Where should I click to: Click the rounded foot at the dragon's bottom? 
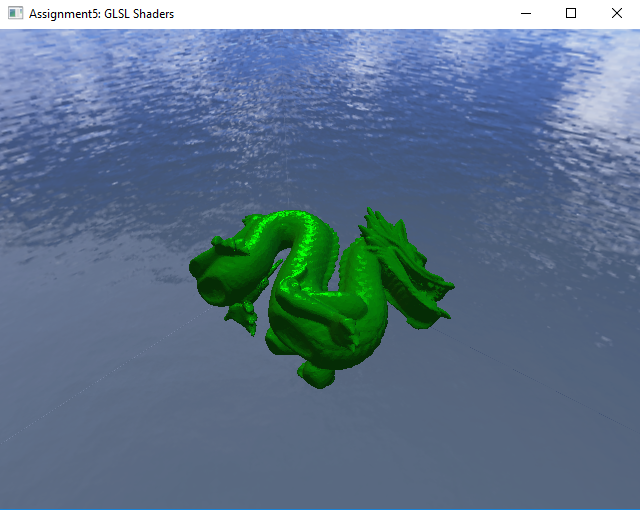coord(318,376)
